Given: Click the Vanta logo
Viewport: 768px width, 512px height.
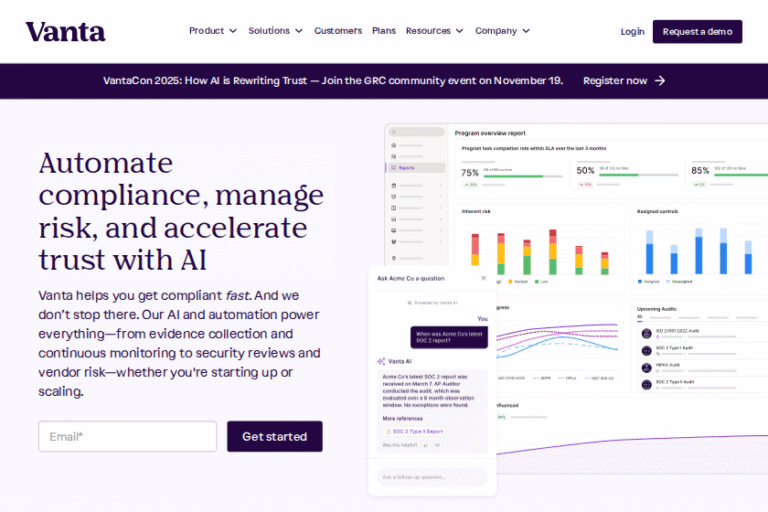Looking at the screenshot, I should [65, 31].
